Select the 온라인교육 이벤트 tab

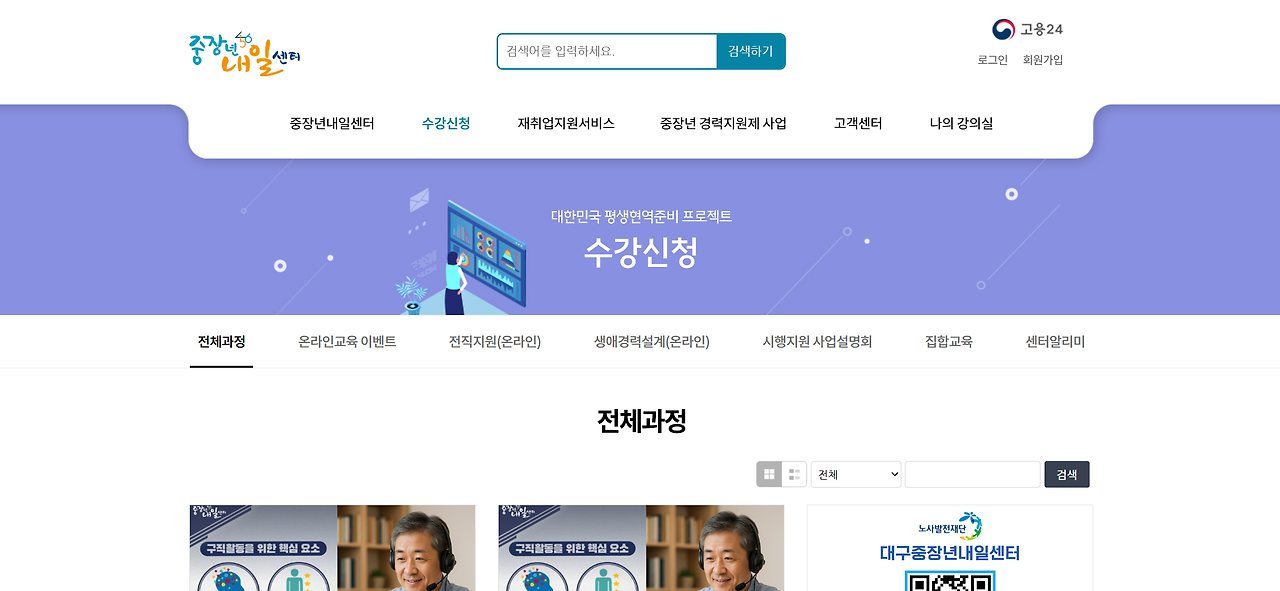click(347, 342)
